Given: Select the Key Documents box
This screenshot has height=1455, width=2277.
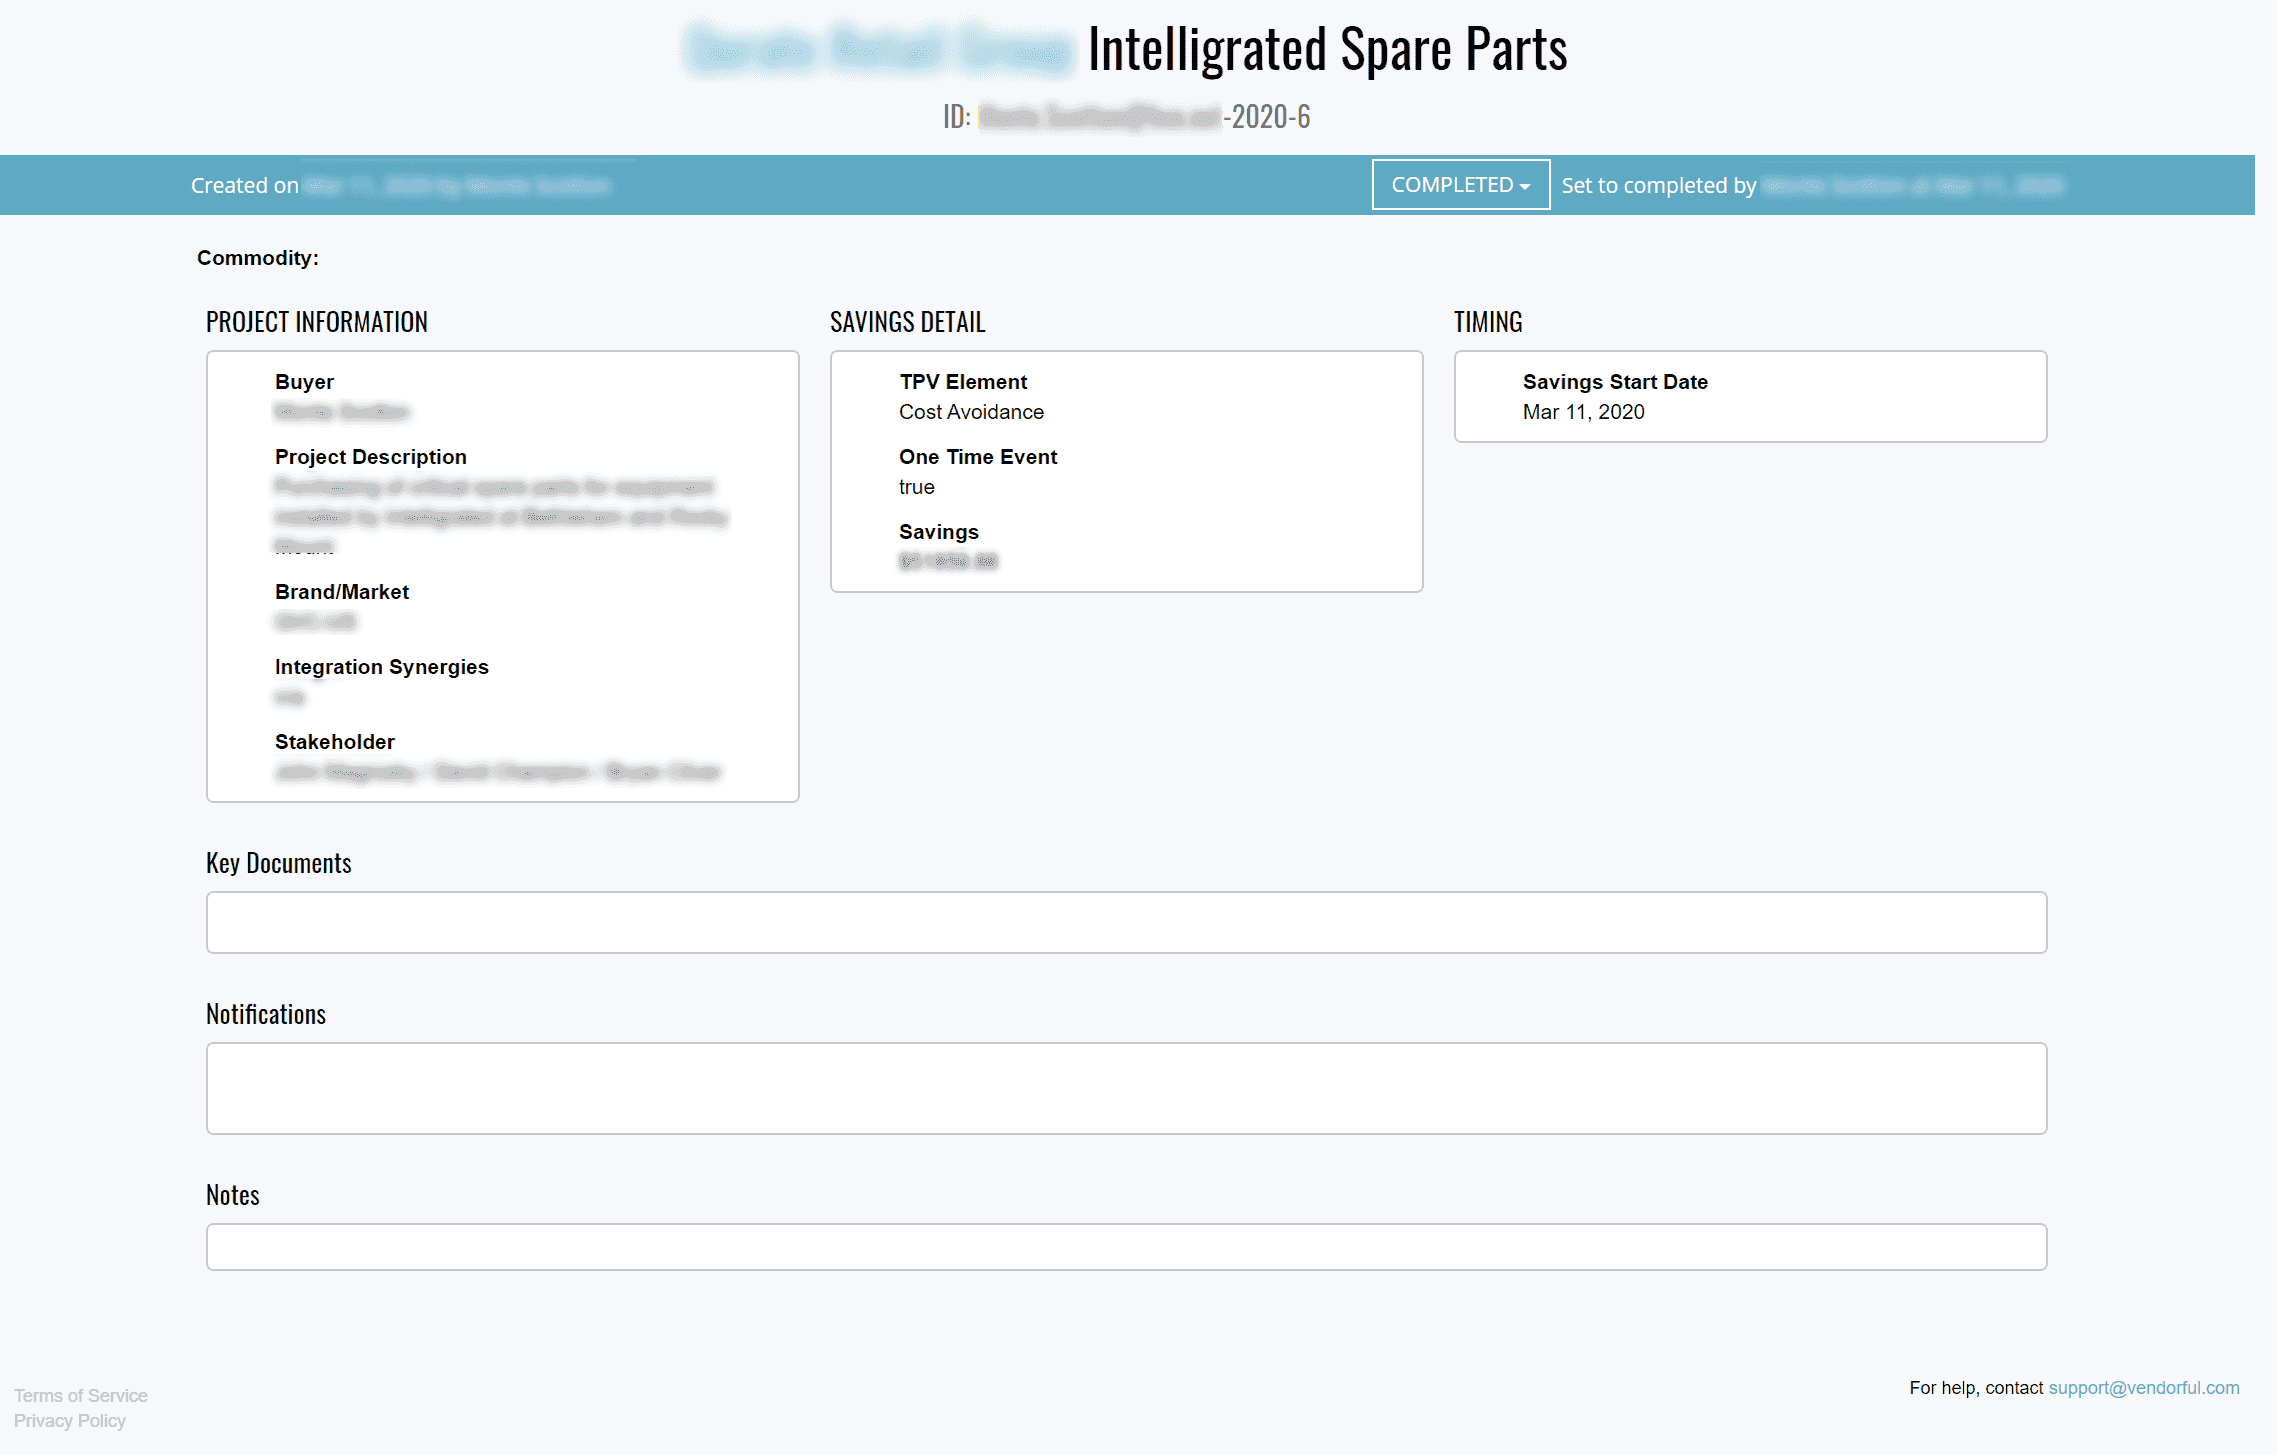Looking at the screenshot, I should tap(1126, 922).
